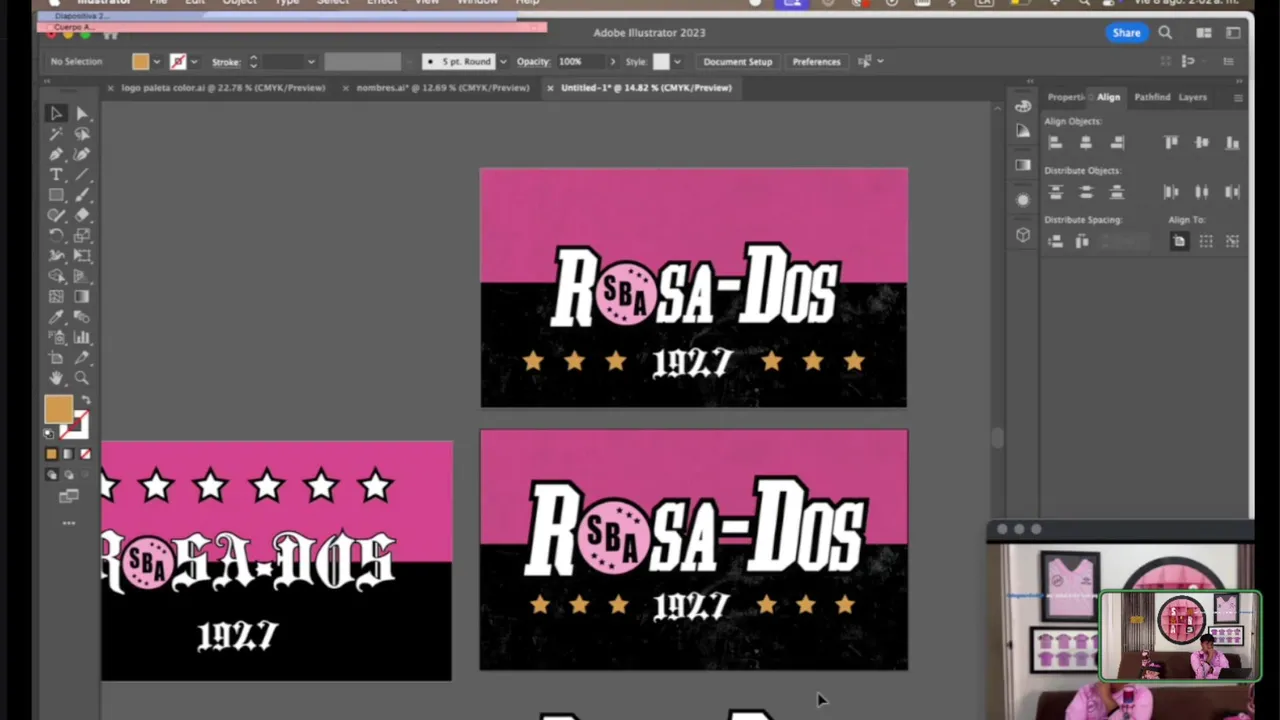Enable Align To Artboard option
The height and width of the screenshot is (720, 1280).
[1179, 241]
